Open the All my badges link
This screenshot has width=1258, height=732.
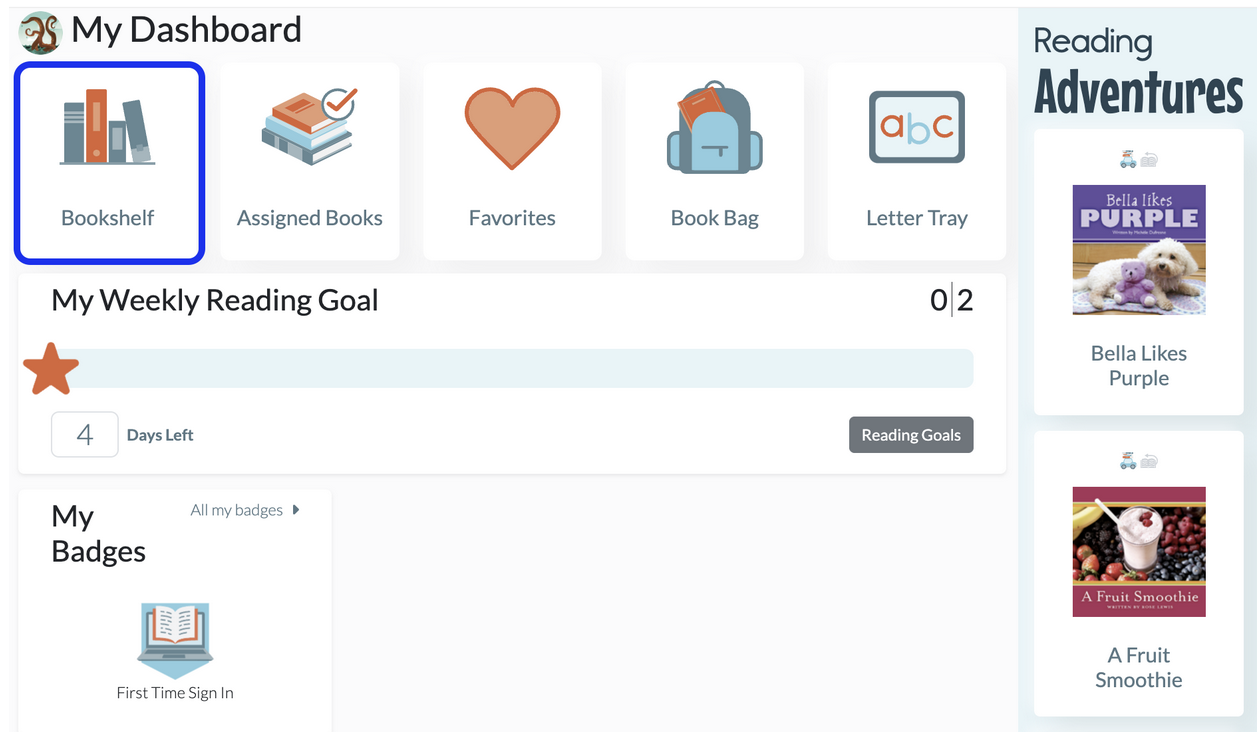coord(237,510)
